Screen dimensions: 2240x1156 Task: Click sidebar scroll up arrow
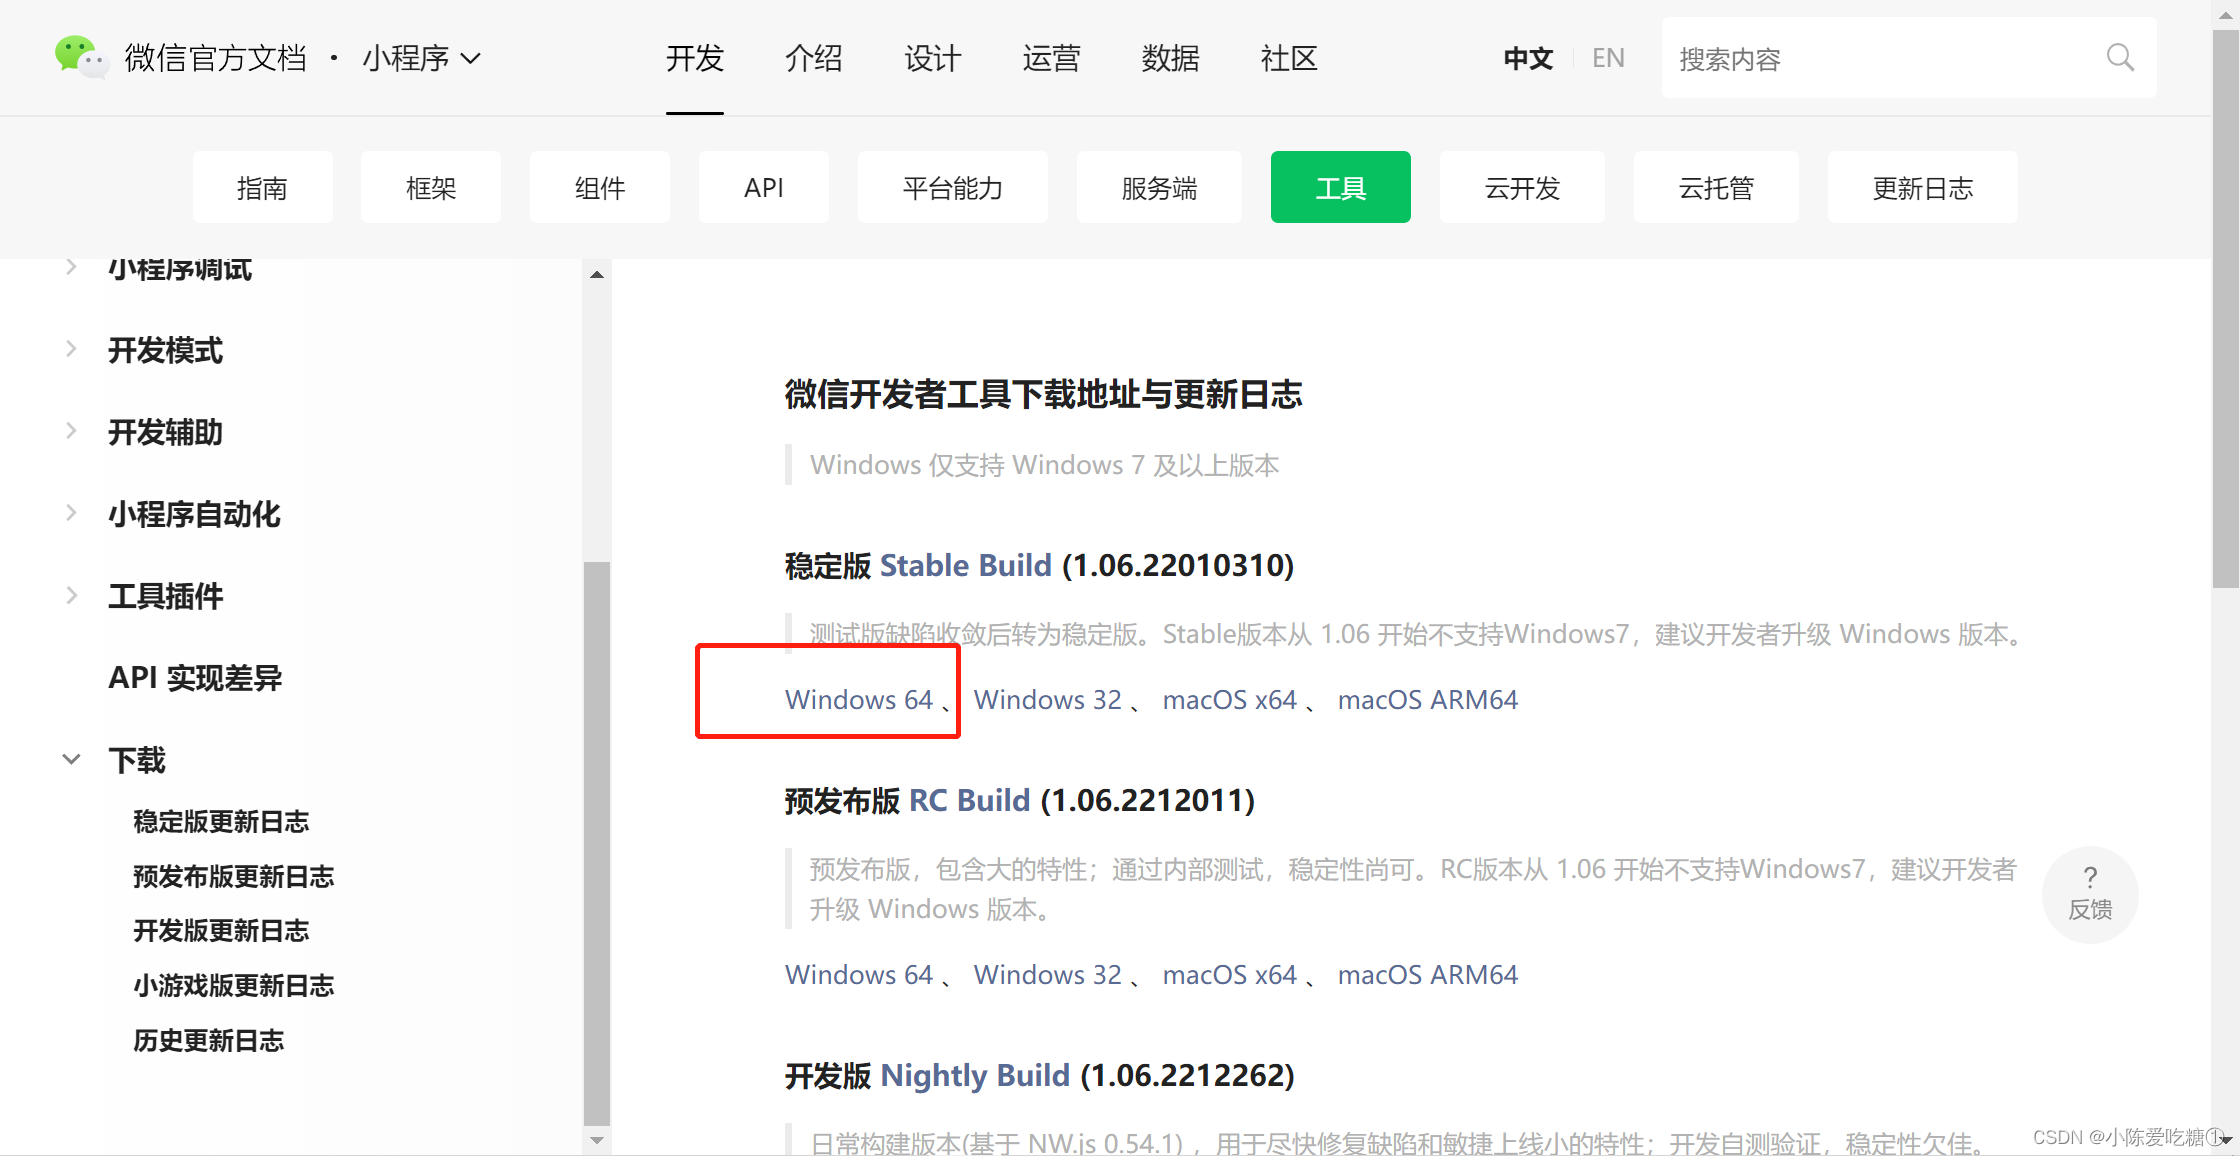[x=597, y=274]
